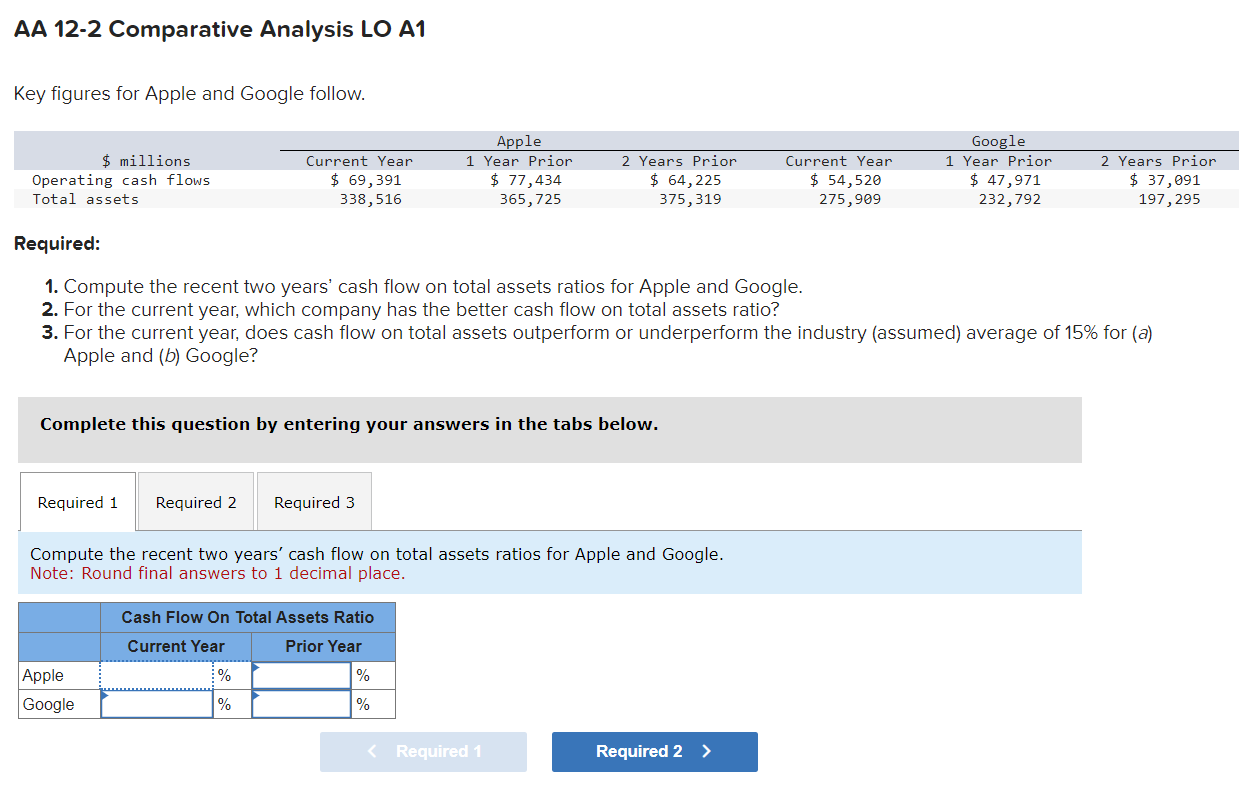1245x790 pixels.
Task: Click Apple's Prior Year ratio input field
Action: 302,675
